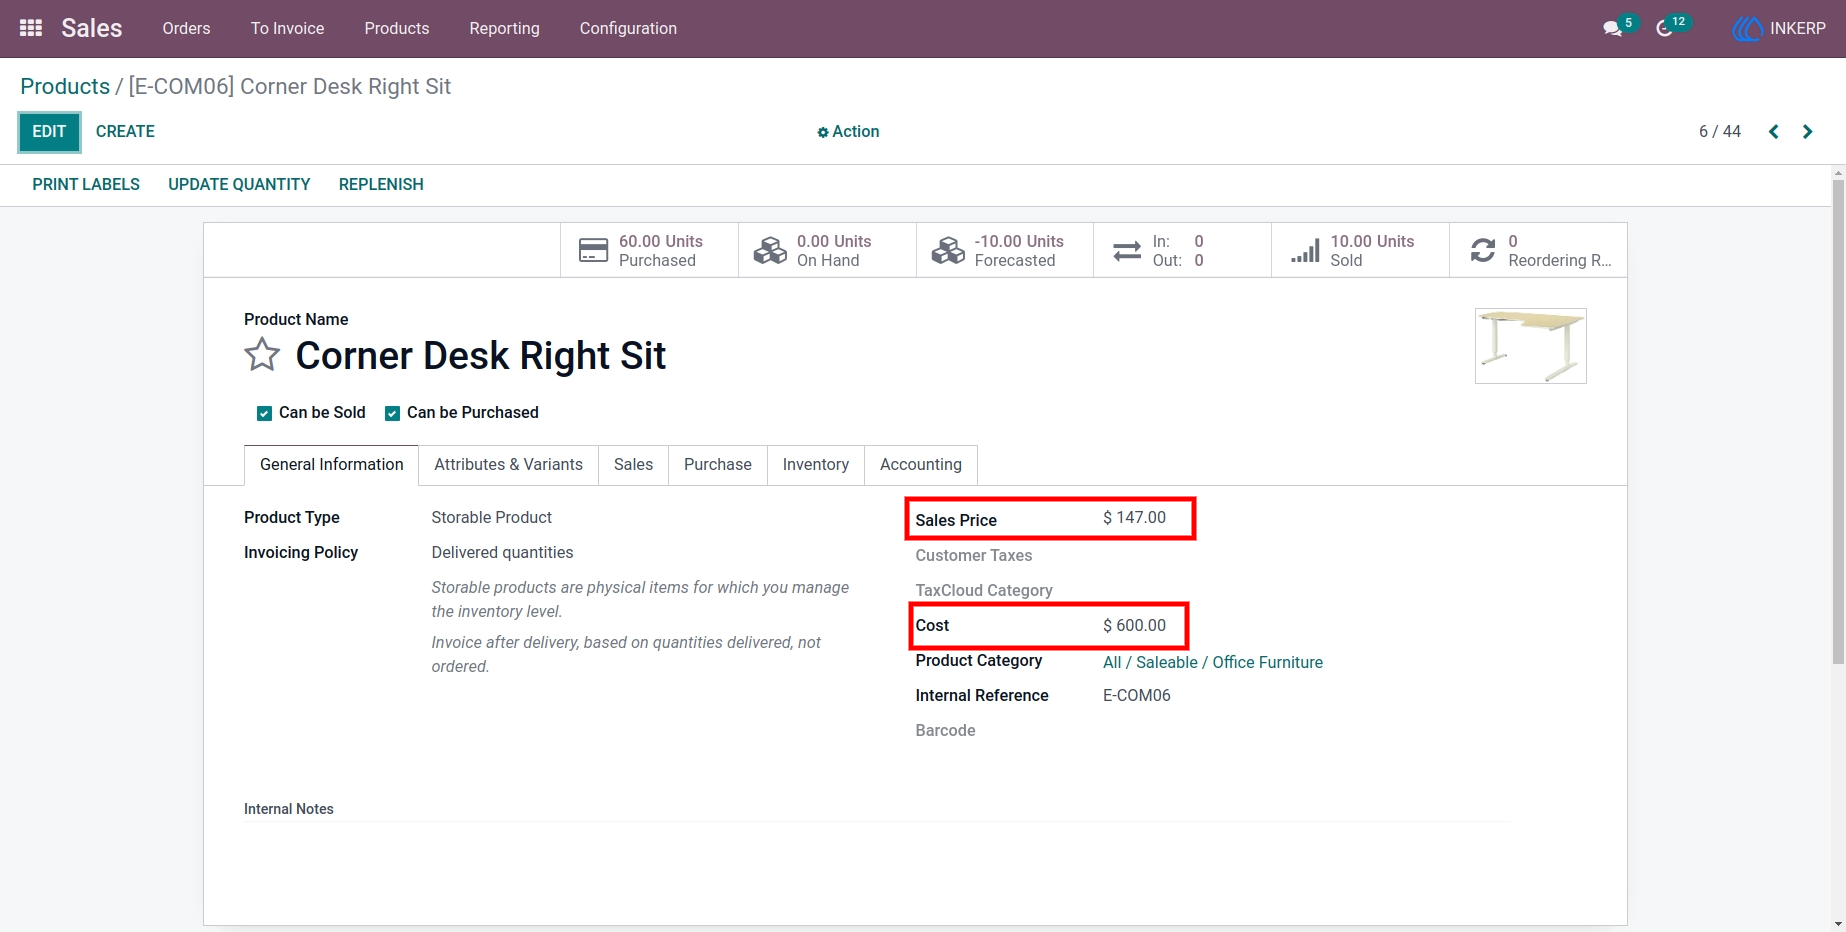This screenshot has width=1846, height=932.
Task: Mark product as favorite with star icon
Action: (262, 355)
